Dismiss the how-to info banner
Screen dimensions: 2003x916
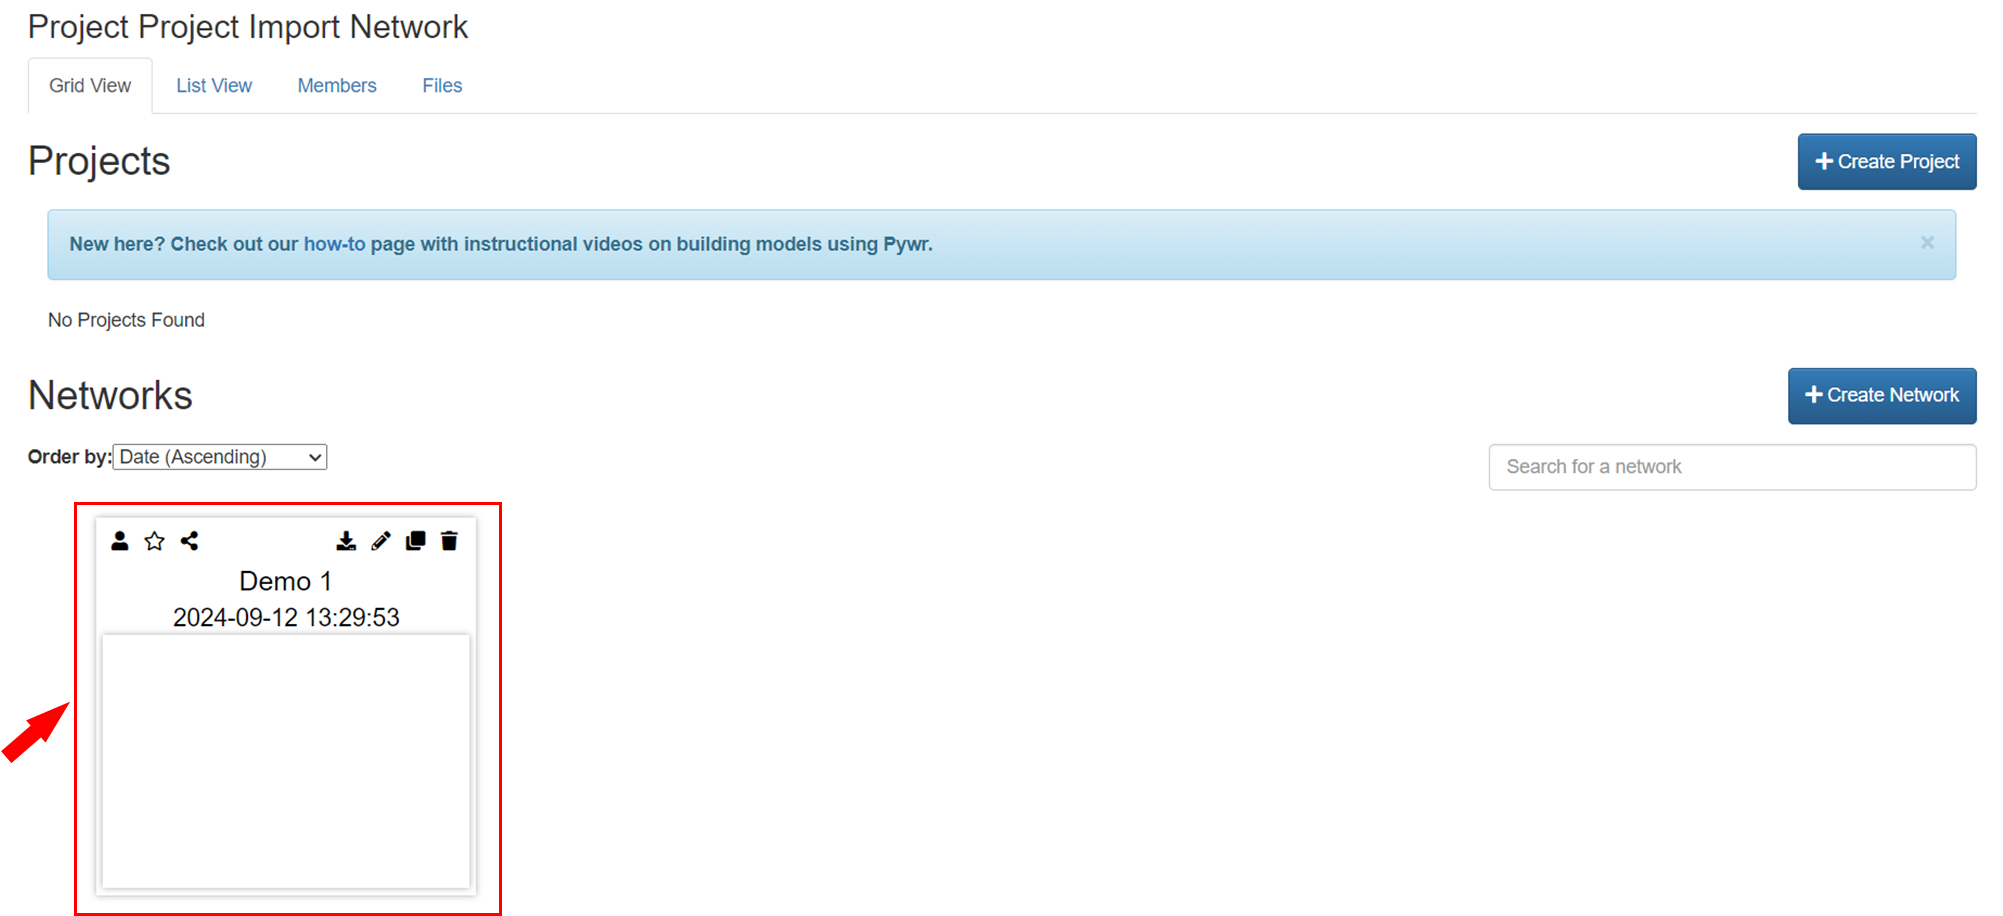(x=1927, y=243)
